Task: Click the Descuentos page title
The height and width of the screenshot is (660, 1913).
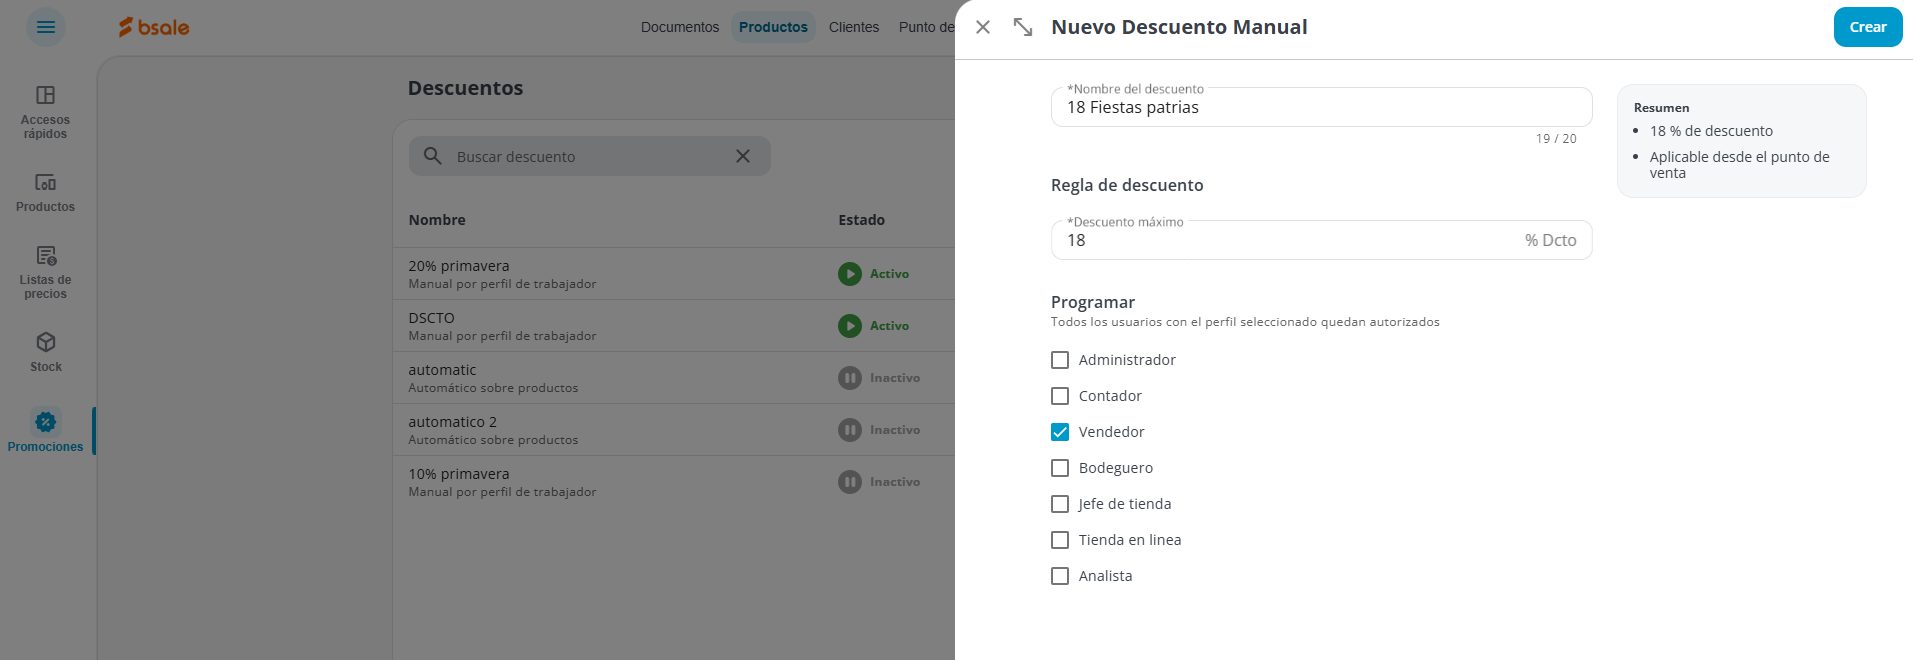Action: coord(465,88)
